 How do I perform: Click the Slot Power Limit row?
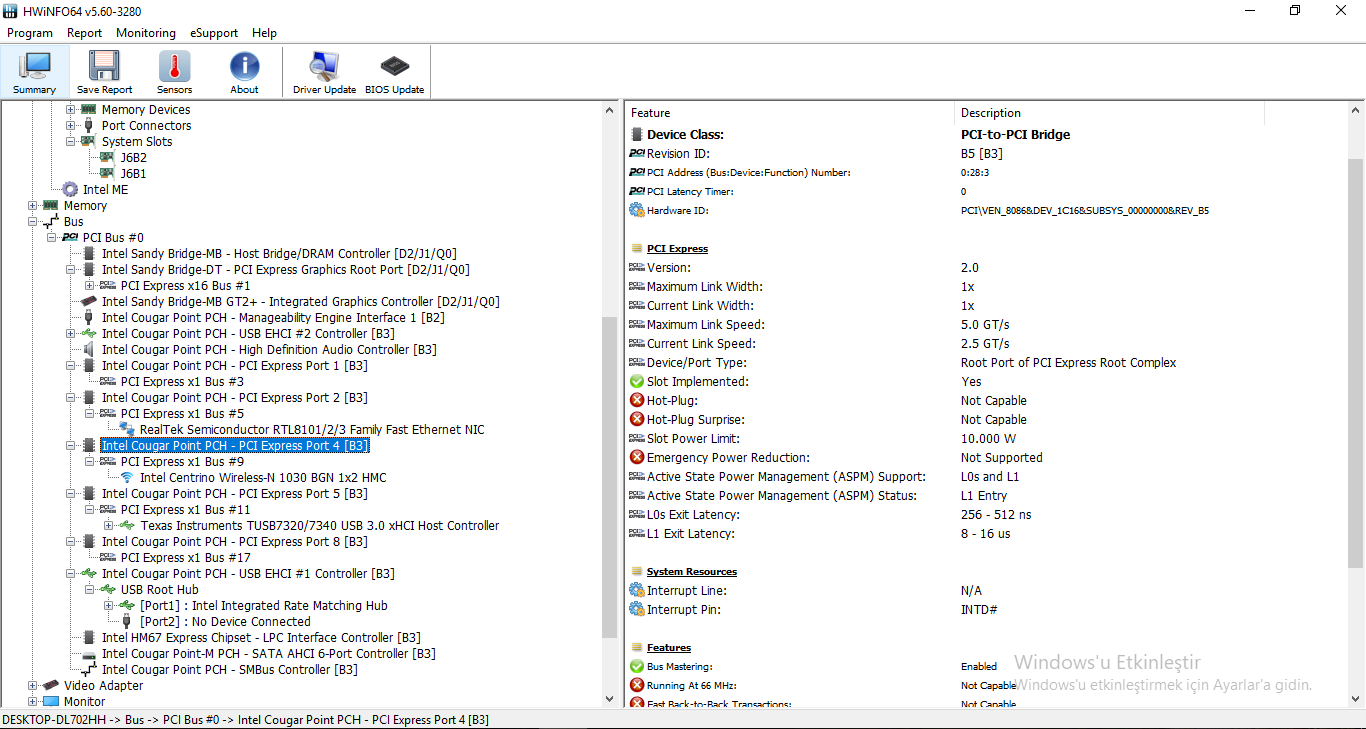point(986,438)
